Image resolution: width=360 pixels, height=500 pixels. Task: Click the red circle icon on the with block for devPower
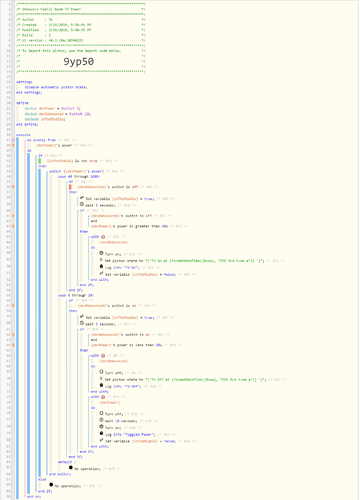point(103,397)
